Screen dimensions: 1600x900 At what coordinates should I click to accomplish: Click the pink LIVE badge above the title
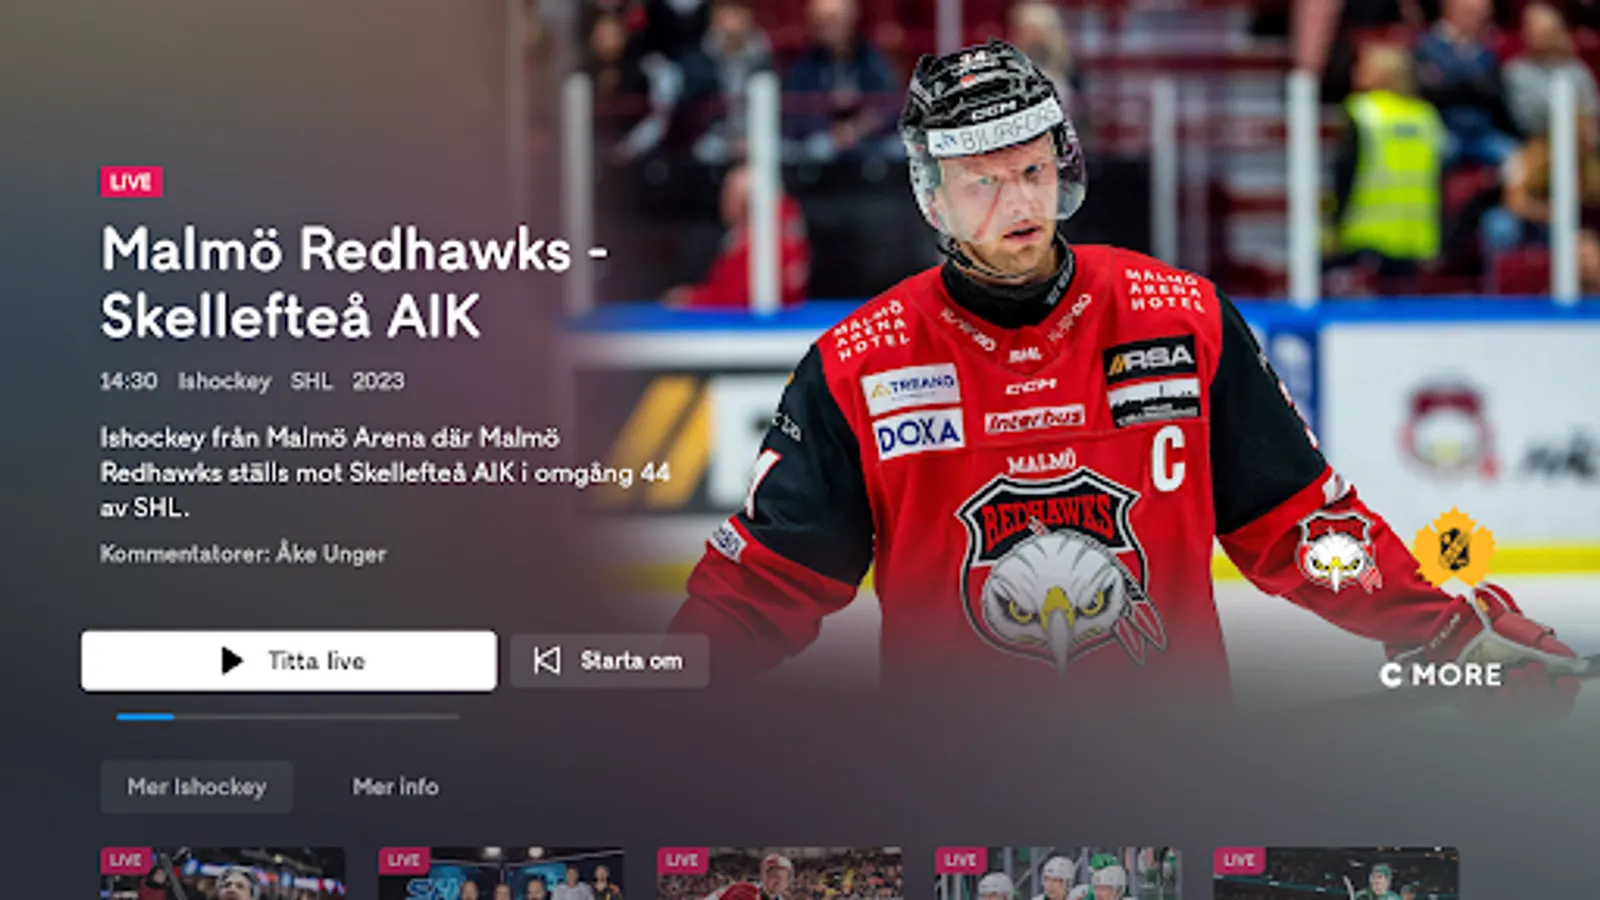click(x=131, y=182)
